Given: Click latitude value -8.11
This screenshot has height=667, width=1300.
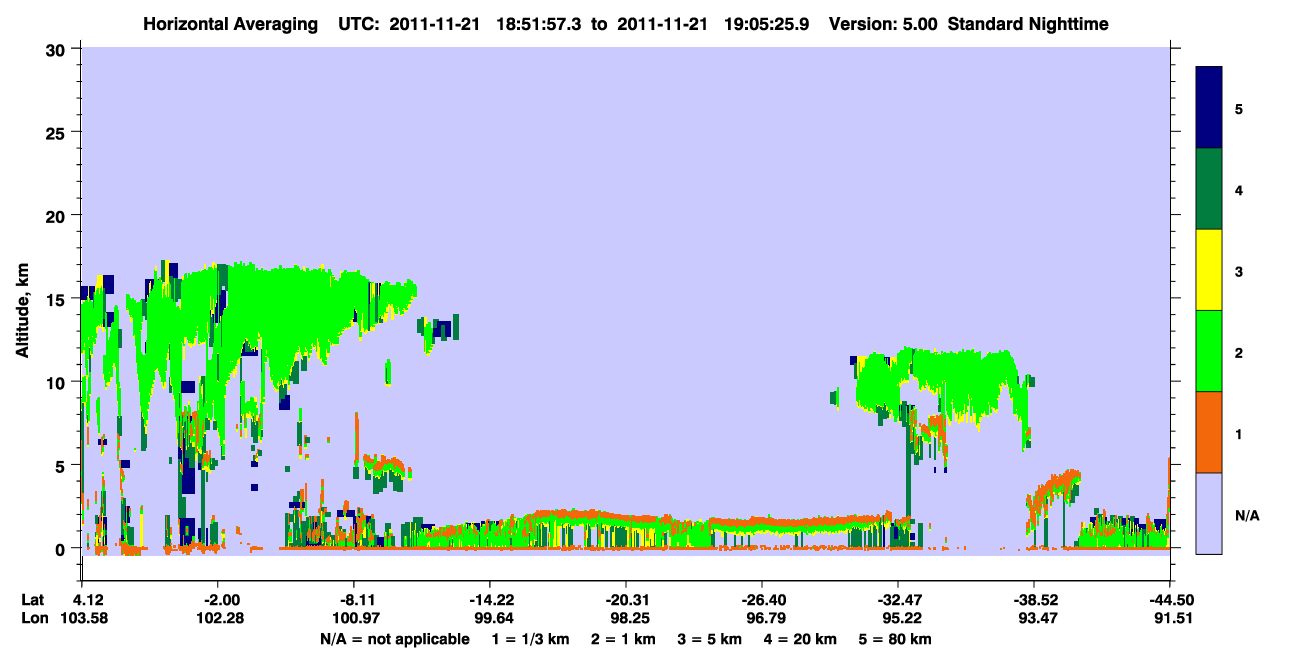Looking at the screenshot, I should pos(354,600).
